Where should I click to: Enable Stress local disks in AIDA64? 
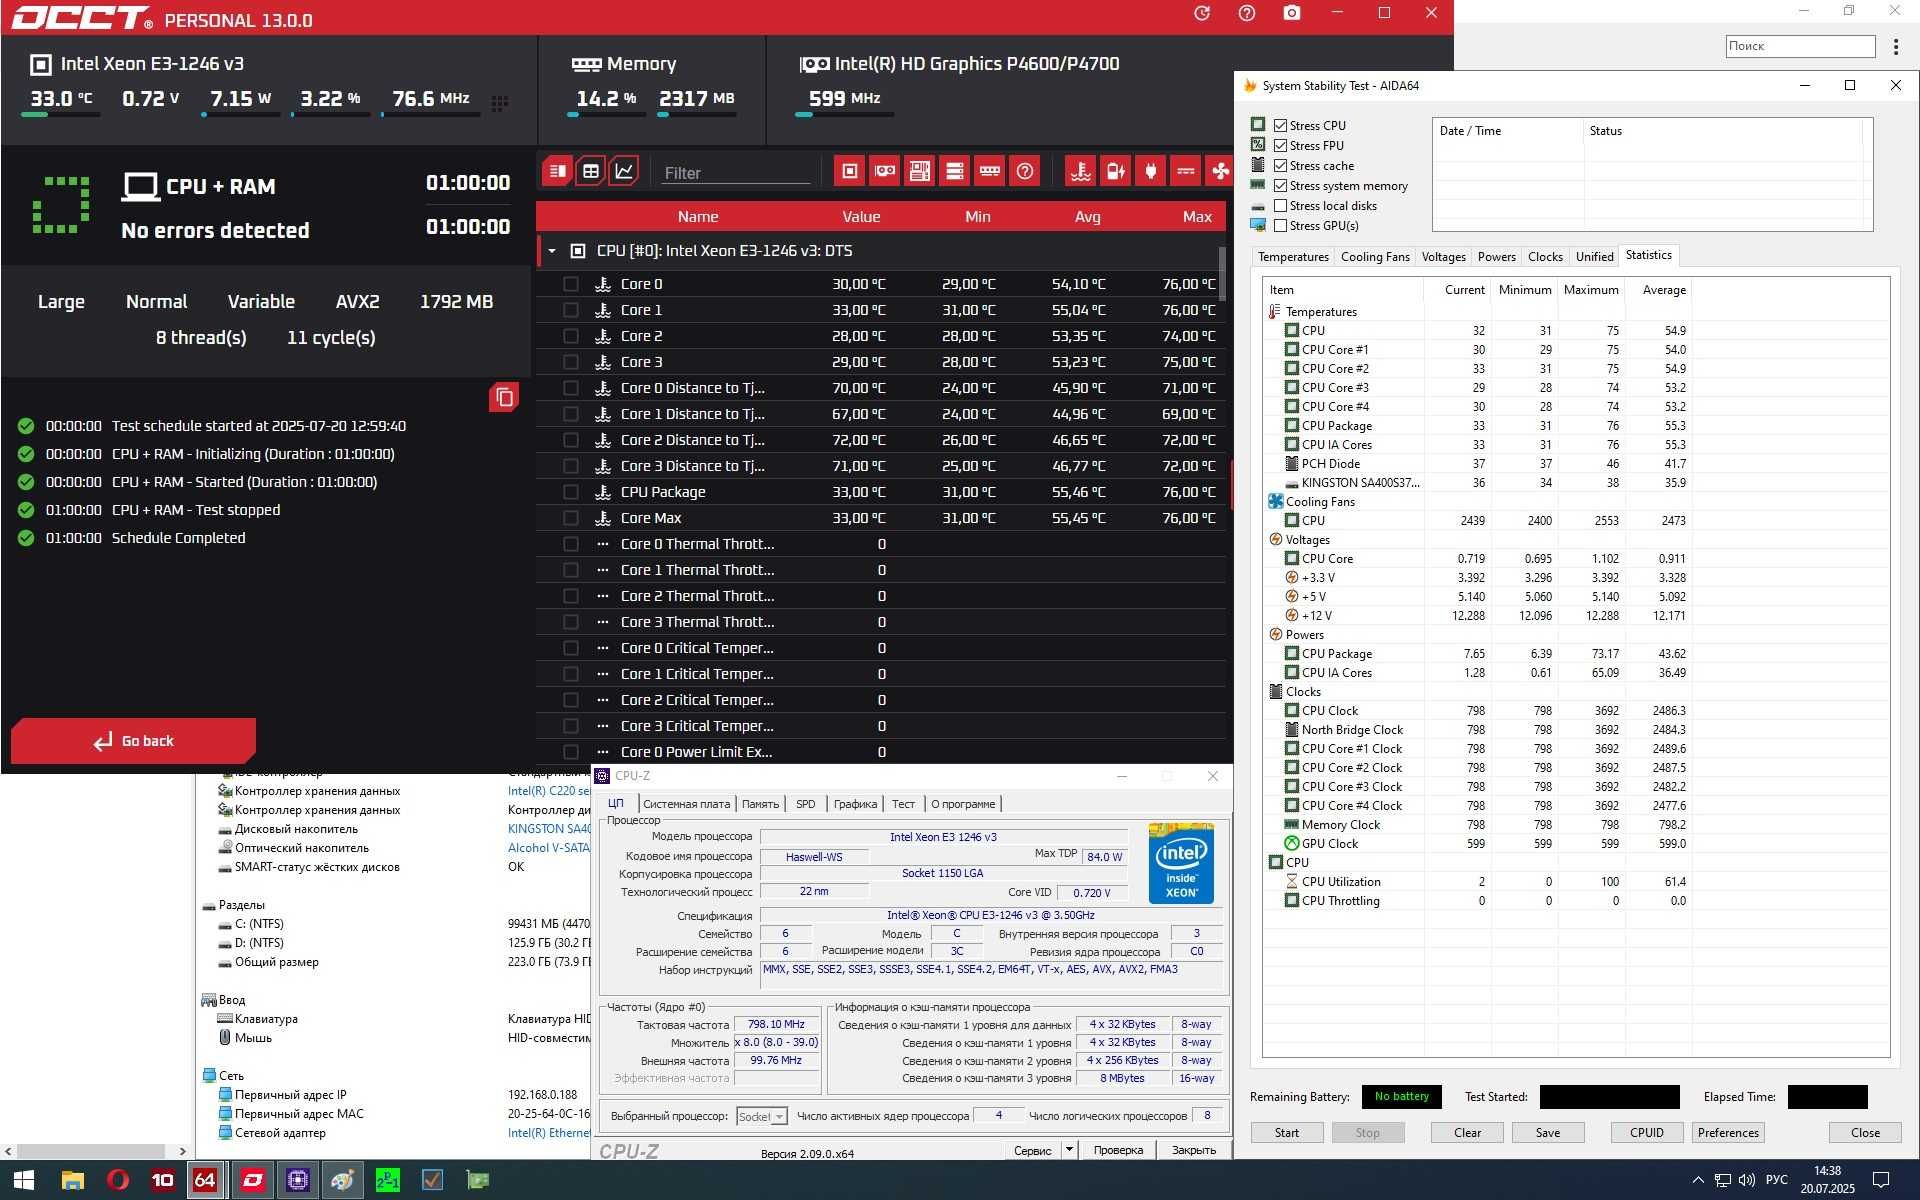[x=1280, y=205]
